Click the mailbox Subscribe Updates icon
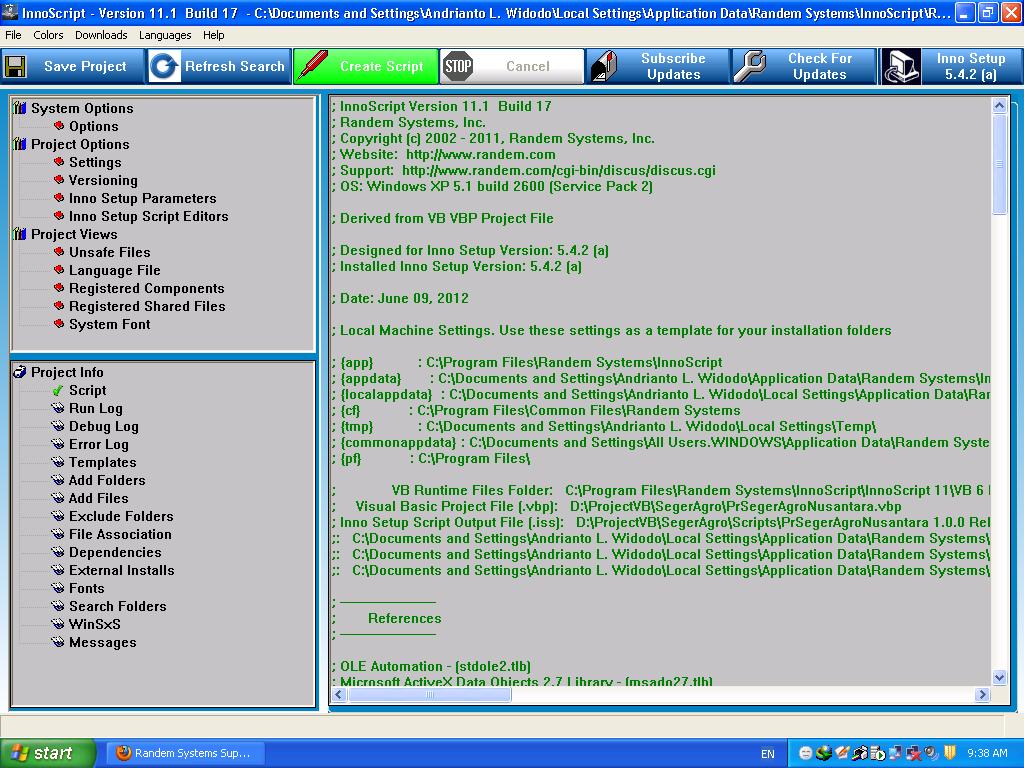The height and width of the screenshot is (768, 1024). (x=604, y=67)
